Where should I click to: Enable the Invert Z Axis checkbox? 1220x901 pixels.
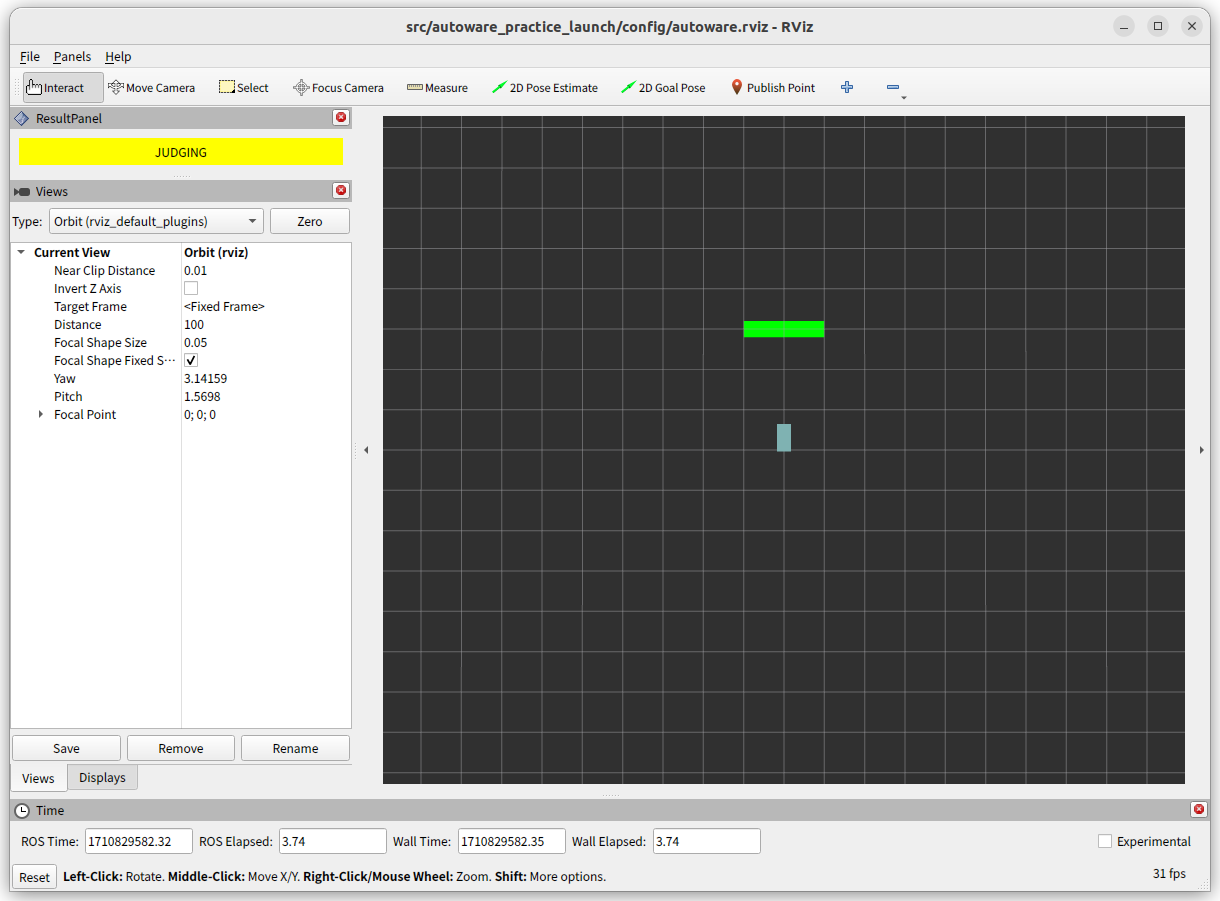(x=191, y=289)
